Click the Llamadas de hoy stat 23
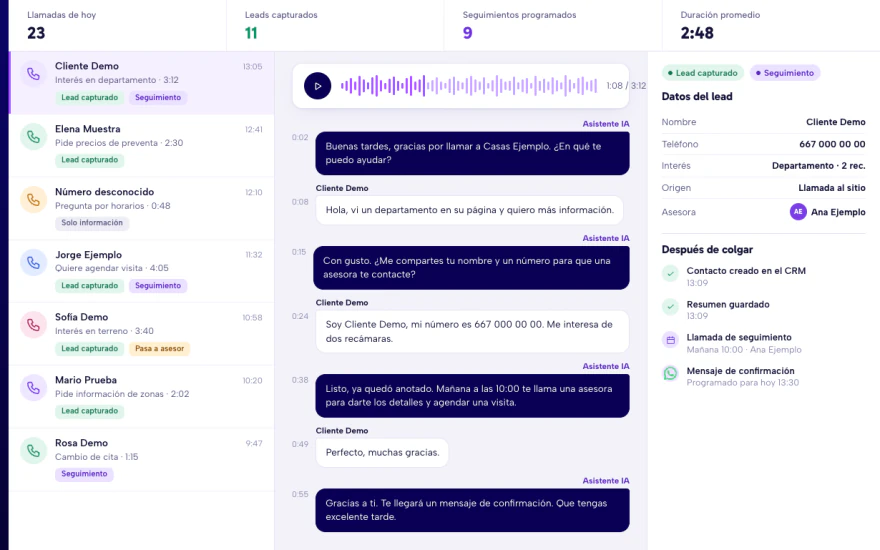Image resolution: width=880 pixels, height=550 pixels. tap(36, 33)
